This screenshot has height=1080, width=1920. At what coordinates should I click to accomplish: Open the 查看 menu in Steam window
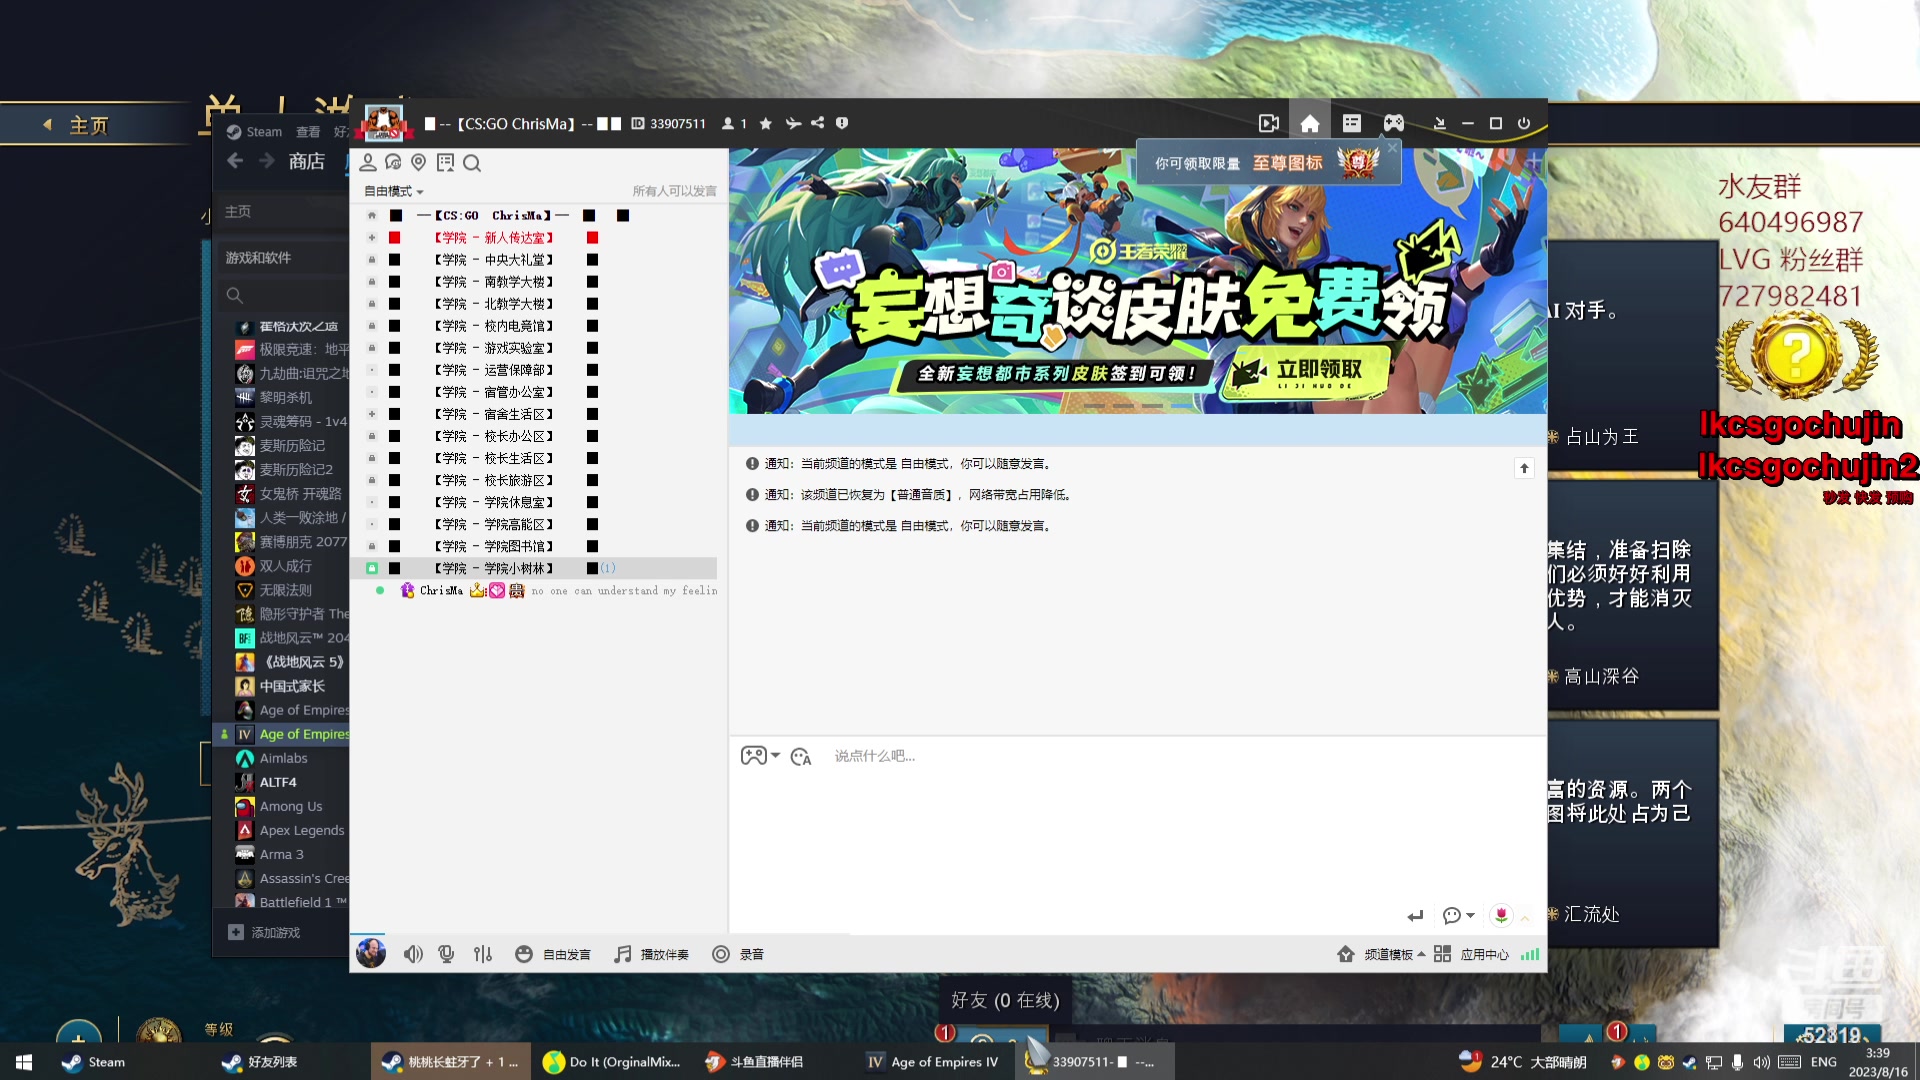tap(308, 132)
